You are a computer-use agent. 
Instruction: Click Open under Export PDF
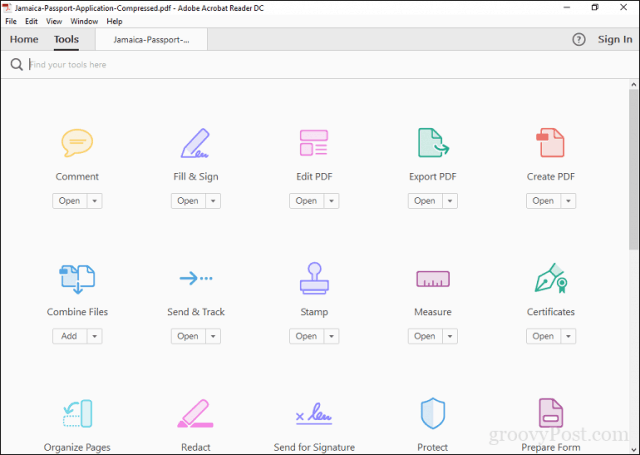coord(424,201)
